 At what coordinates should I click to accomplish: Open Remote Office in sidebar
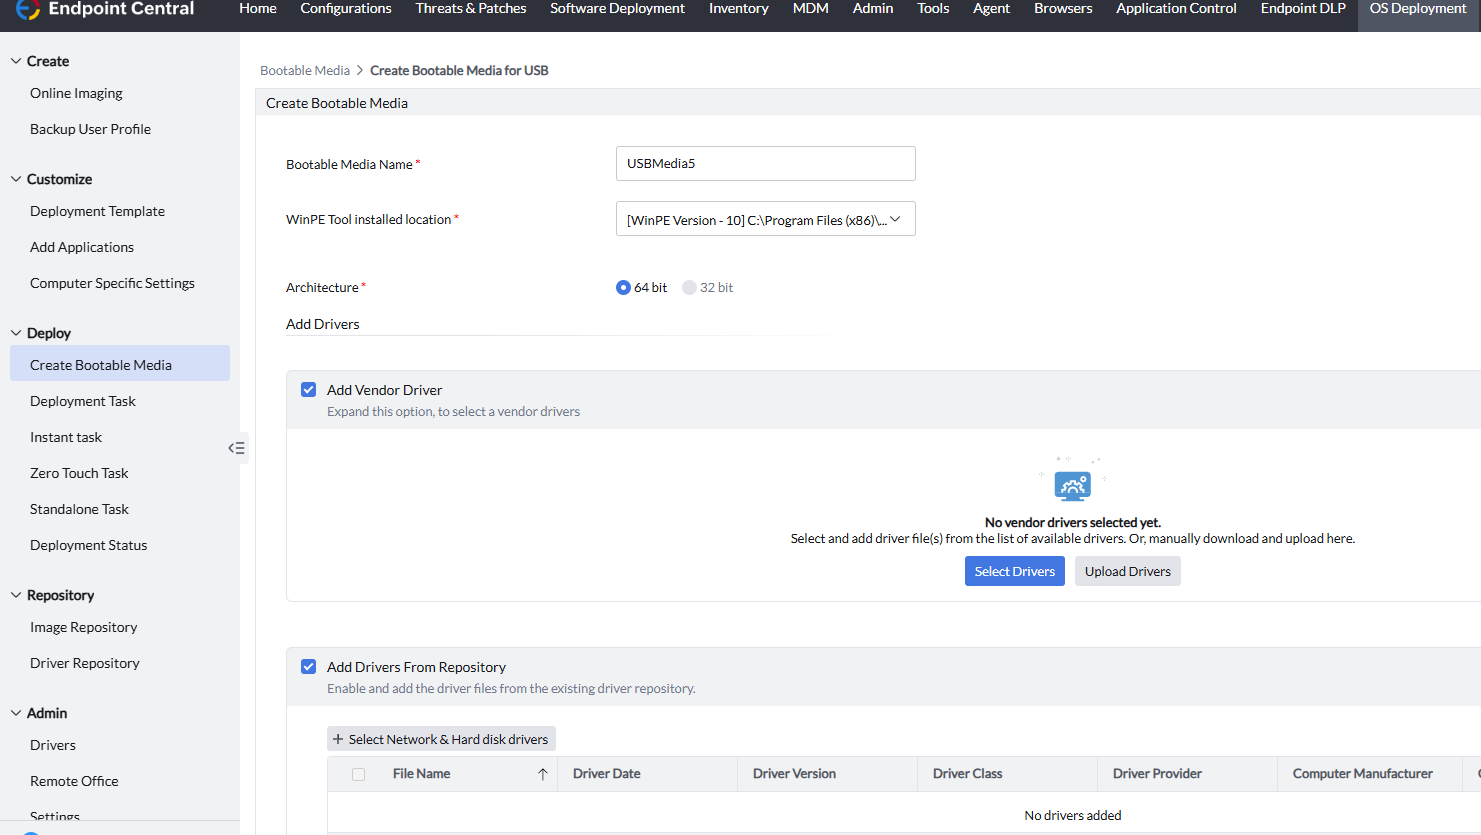point(74,781)
